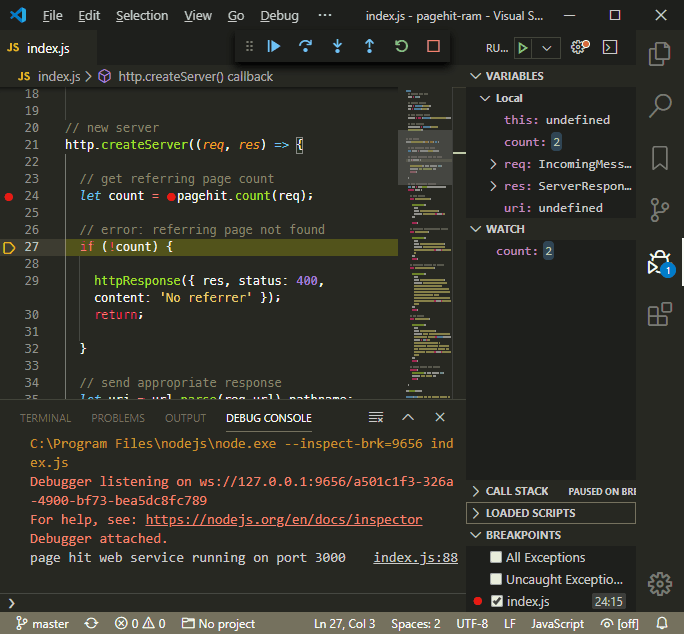Switch to the TERMINAL tab
Viewport: 684px width, 634px height.
45,418
